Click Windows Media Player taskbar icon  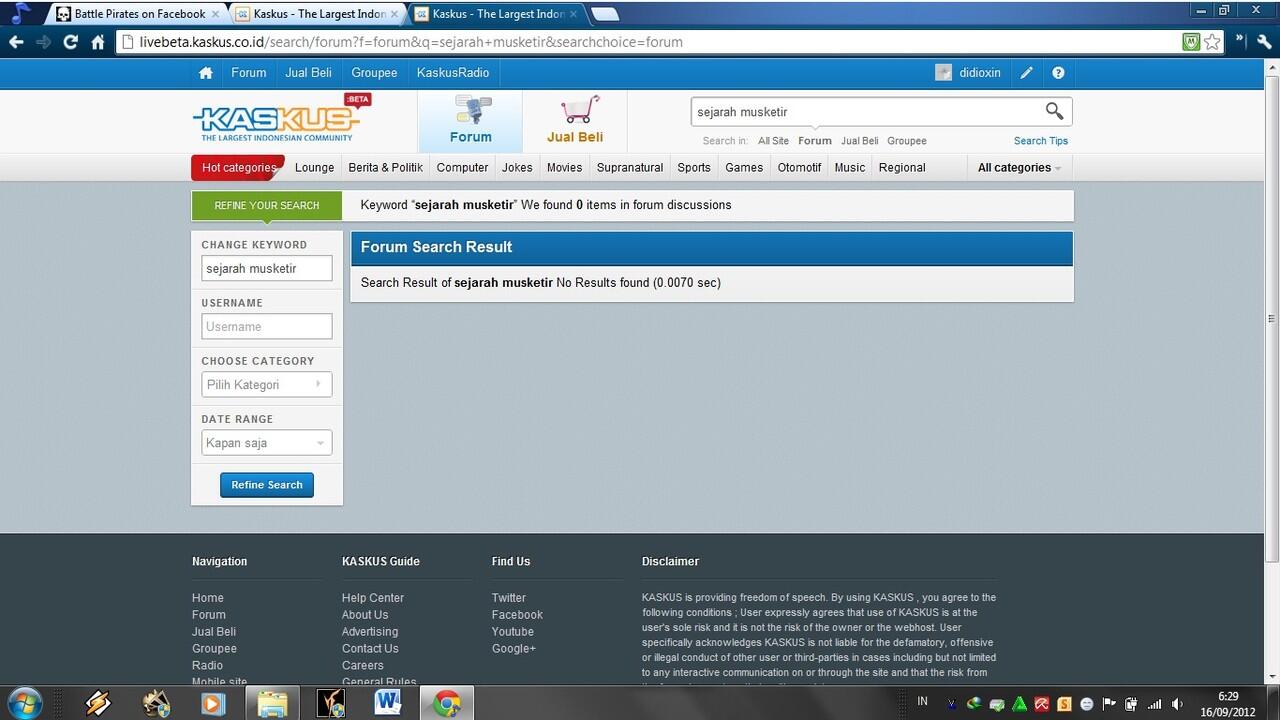tap(213, 703)
